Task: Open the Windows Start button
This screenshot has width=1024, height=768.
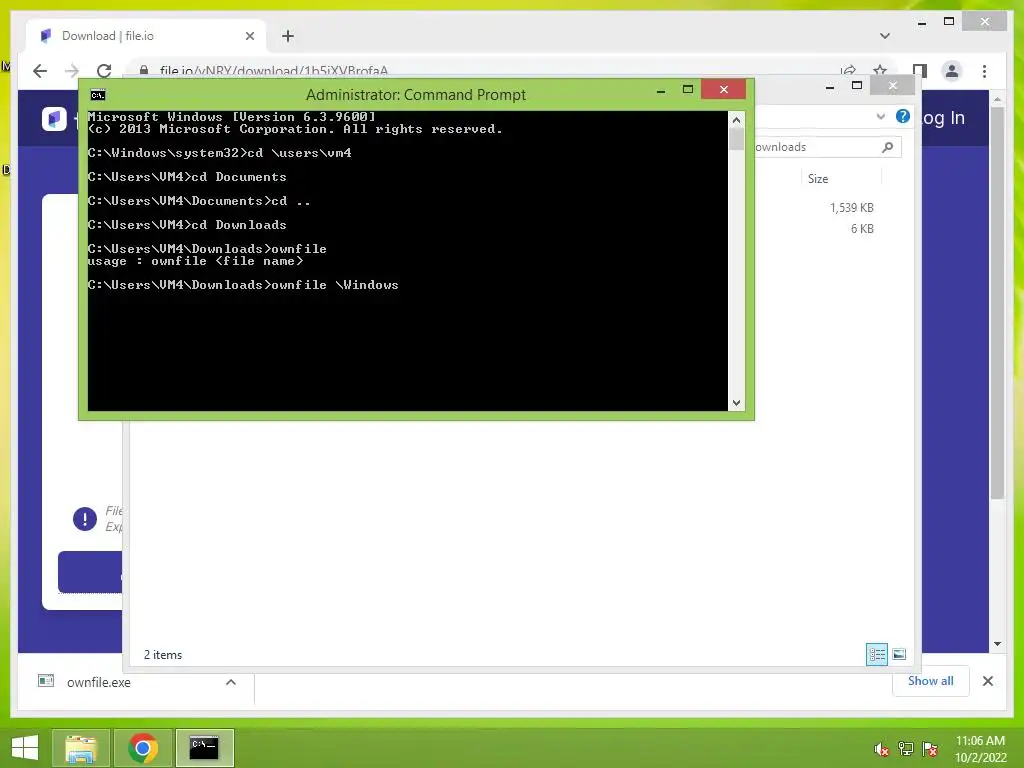Action: [x=25, y=748]
